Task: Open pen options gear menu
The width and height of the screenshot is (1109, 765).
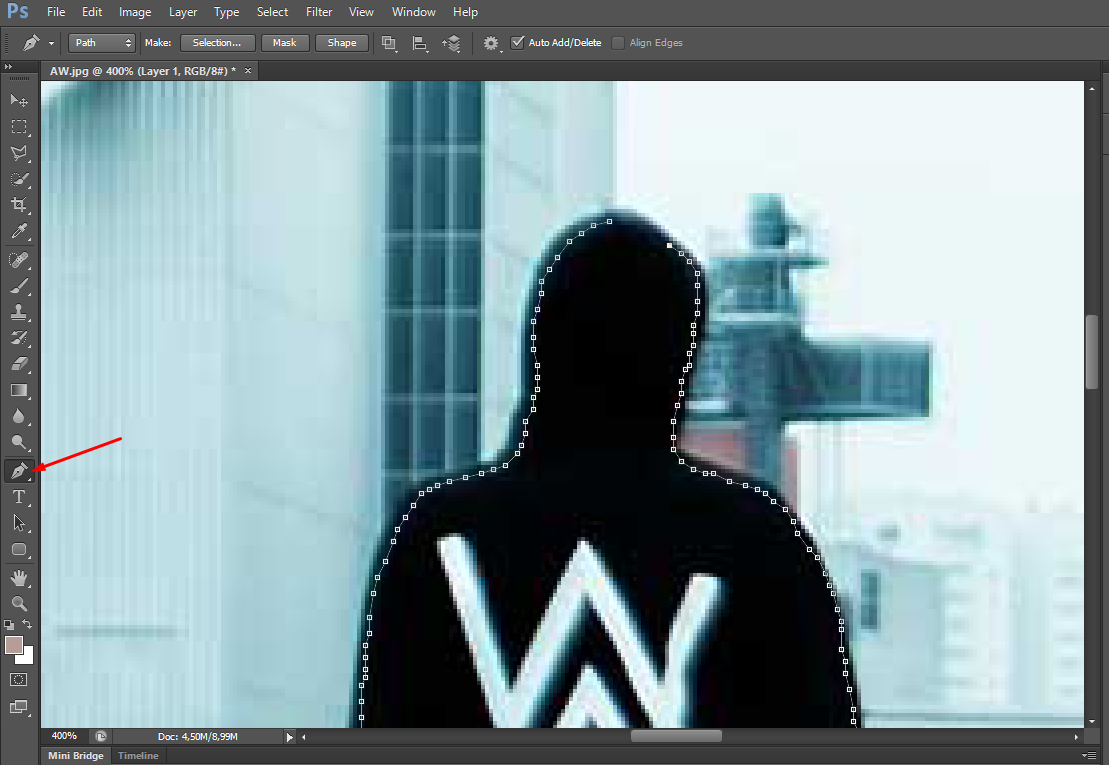Action: [x=492, y=43]
